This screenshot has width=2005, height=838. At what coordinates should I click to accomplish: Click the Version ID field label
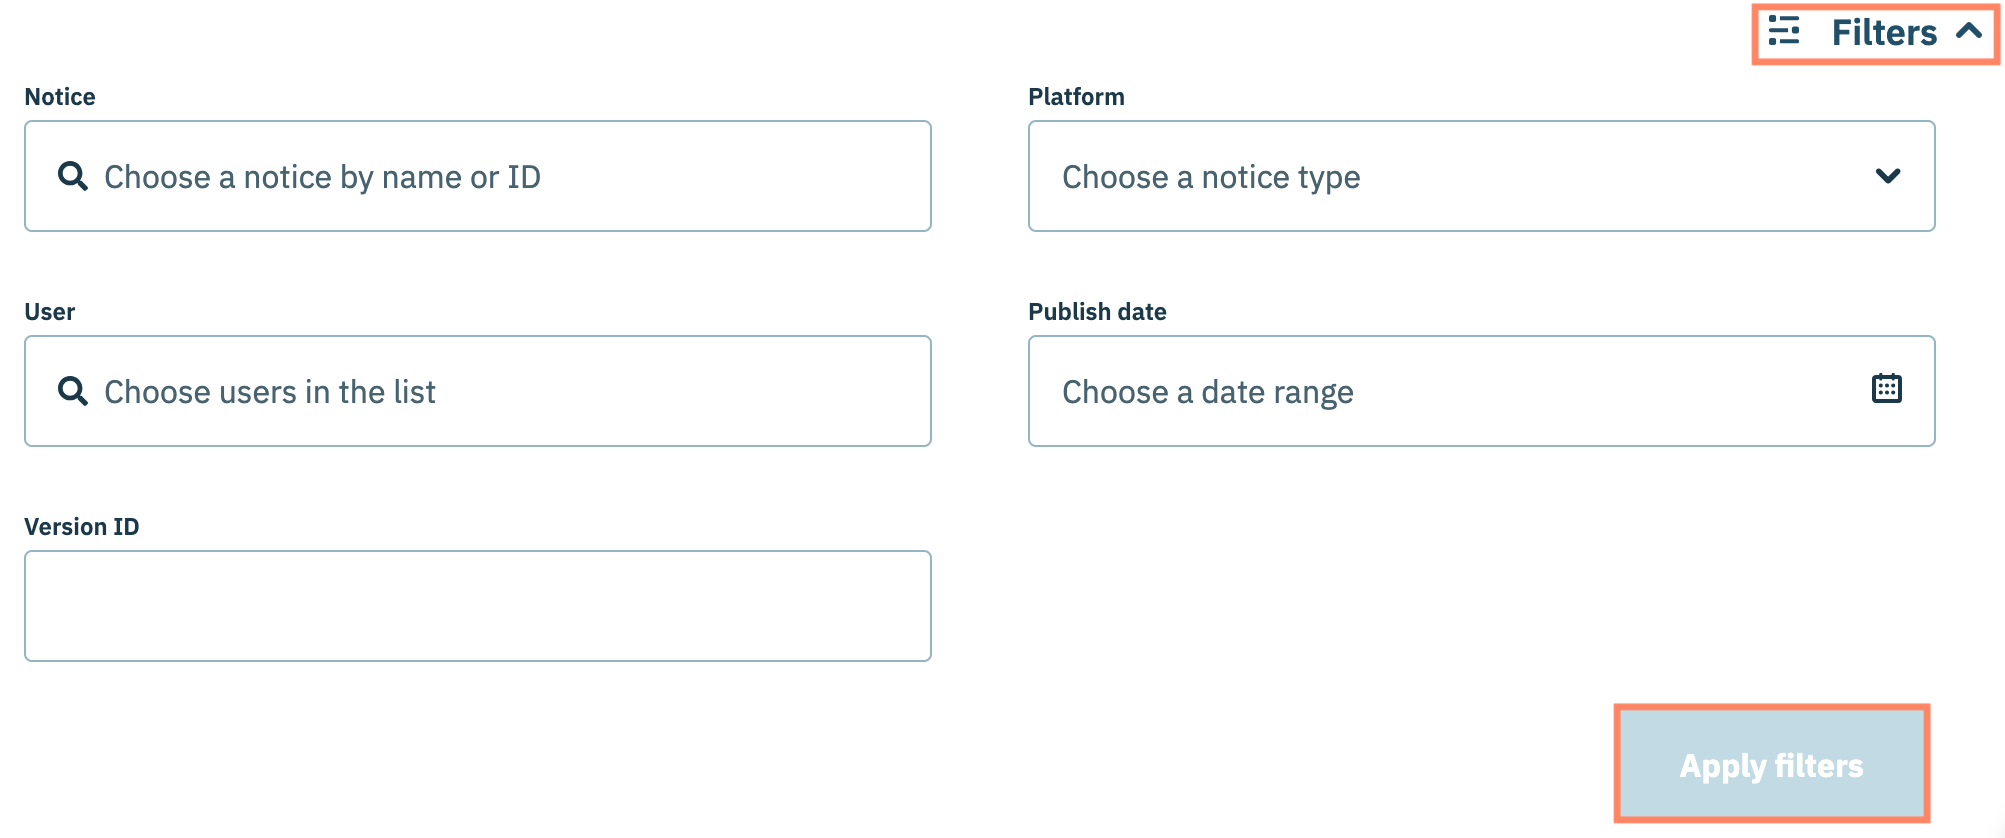click(82, 527)
